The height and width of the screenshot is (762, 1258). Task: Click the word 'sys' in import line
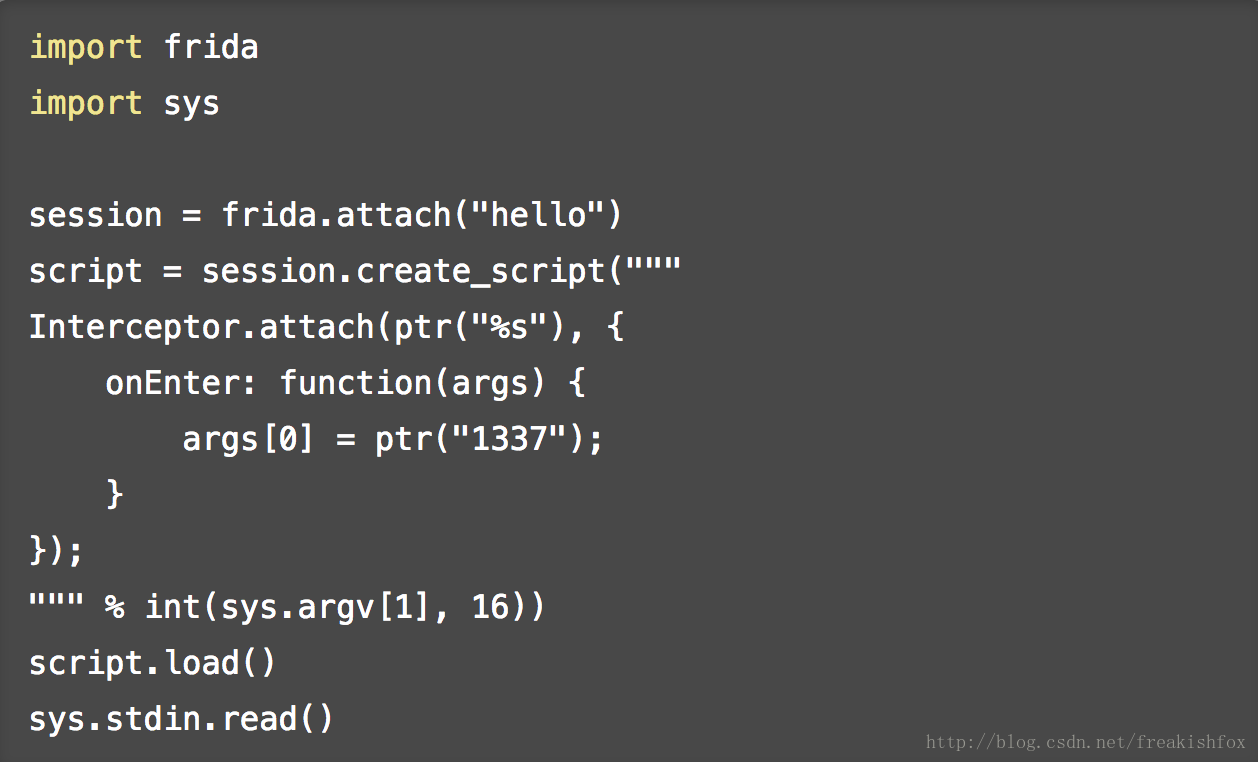(x=191, y=103)
